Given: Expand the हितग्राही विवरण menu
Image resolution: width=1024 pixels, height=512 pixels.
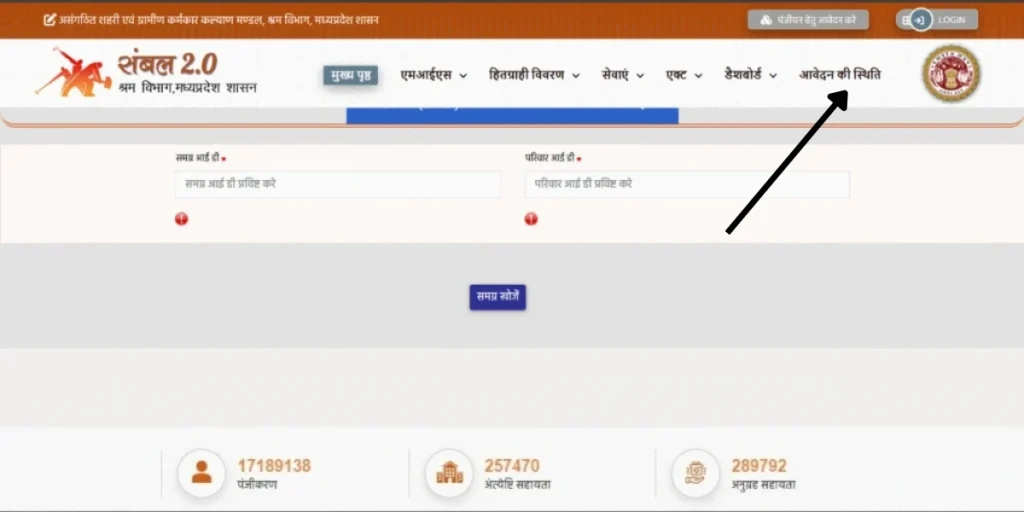Looking at the screenshot, I should point(534,75).
